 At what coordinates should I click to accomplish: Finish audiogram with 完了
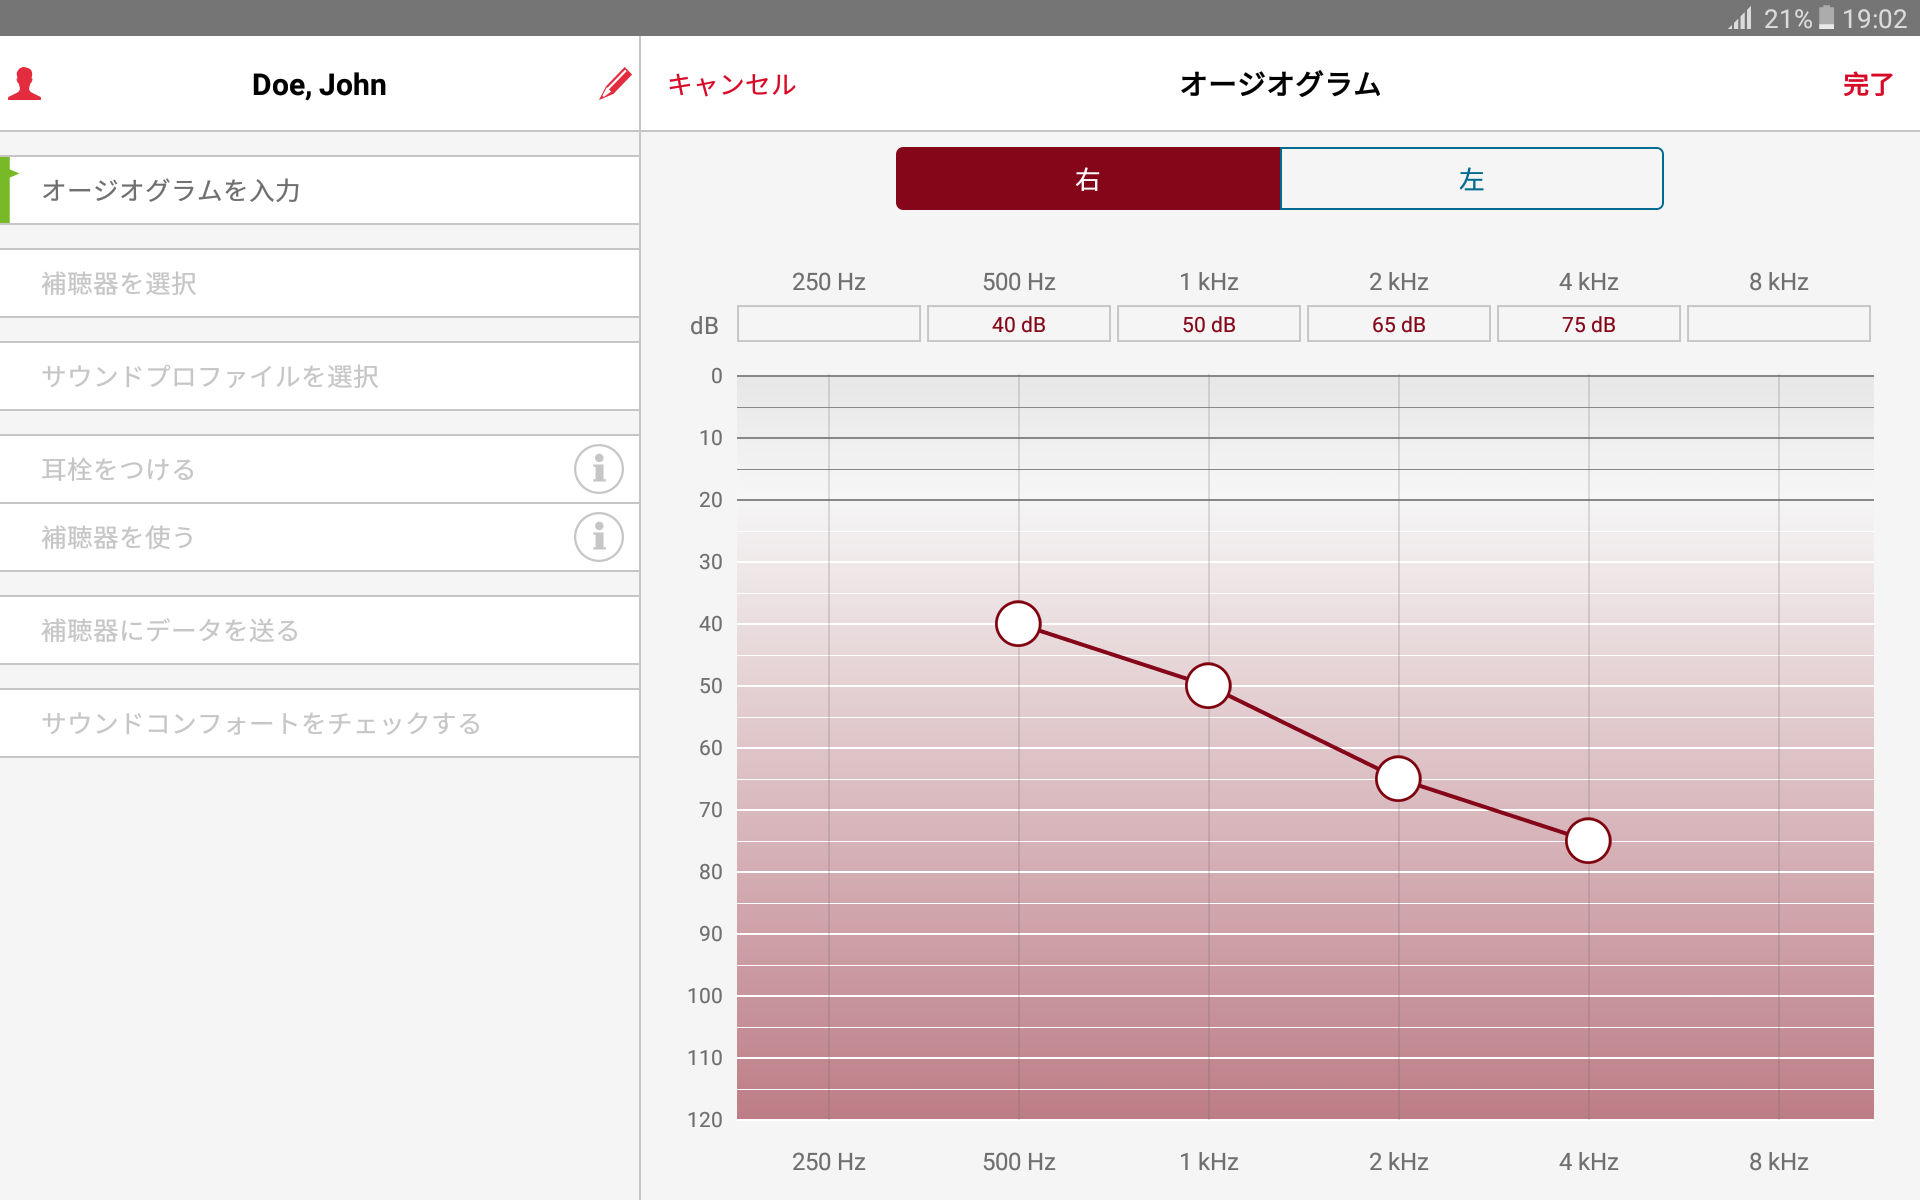click(1867, 84)
